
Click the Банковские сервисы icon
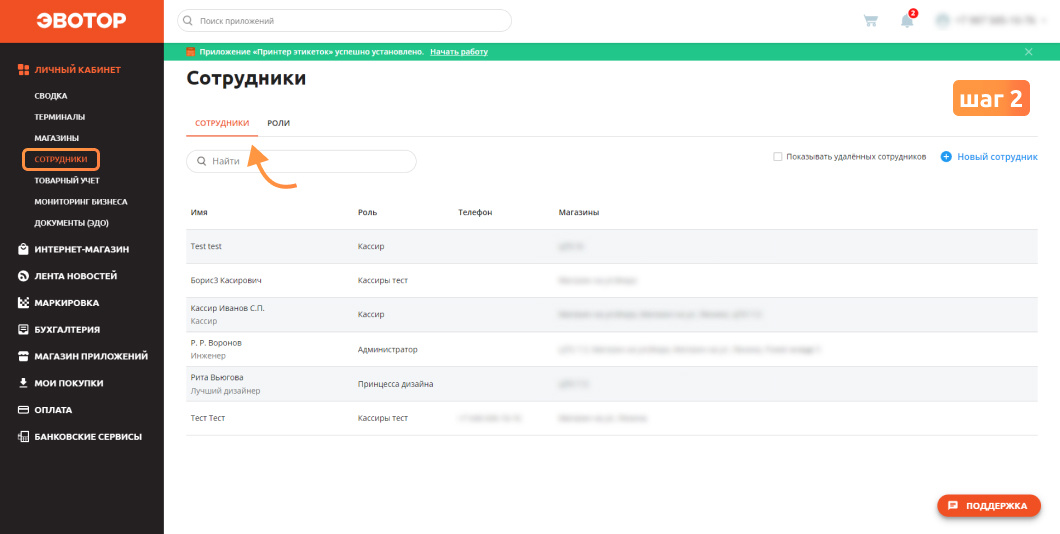pyautogui.click(x=23, y=437)
